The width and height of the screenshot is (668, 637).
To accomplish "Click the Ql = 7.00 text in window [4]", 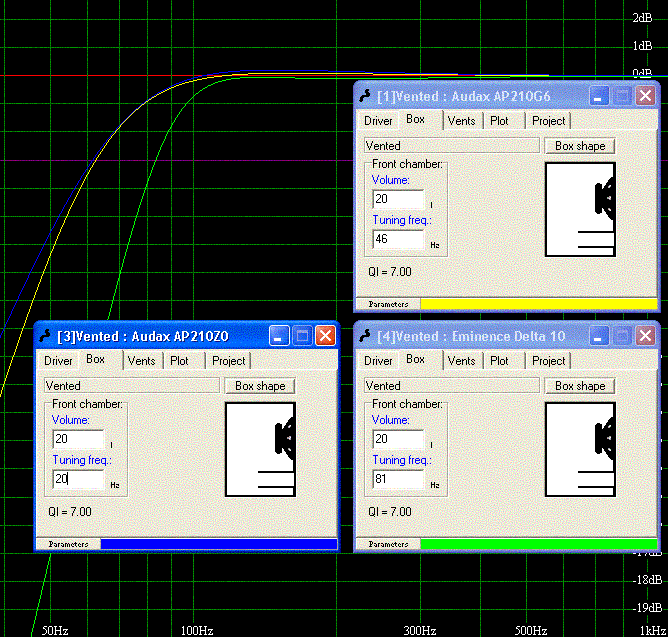I will (390, 512).
